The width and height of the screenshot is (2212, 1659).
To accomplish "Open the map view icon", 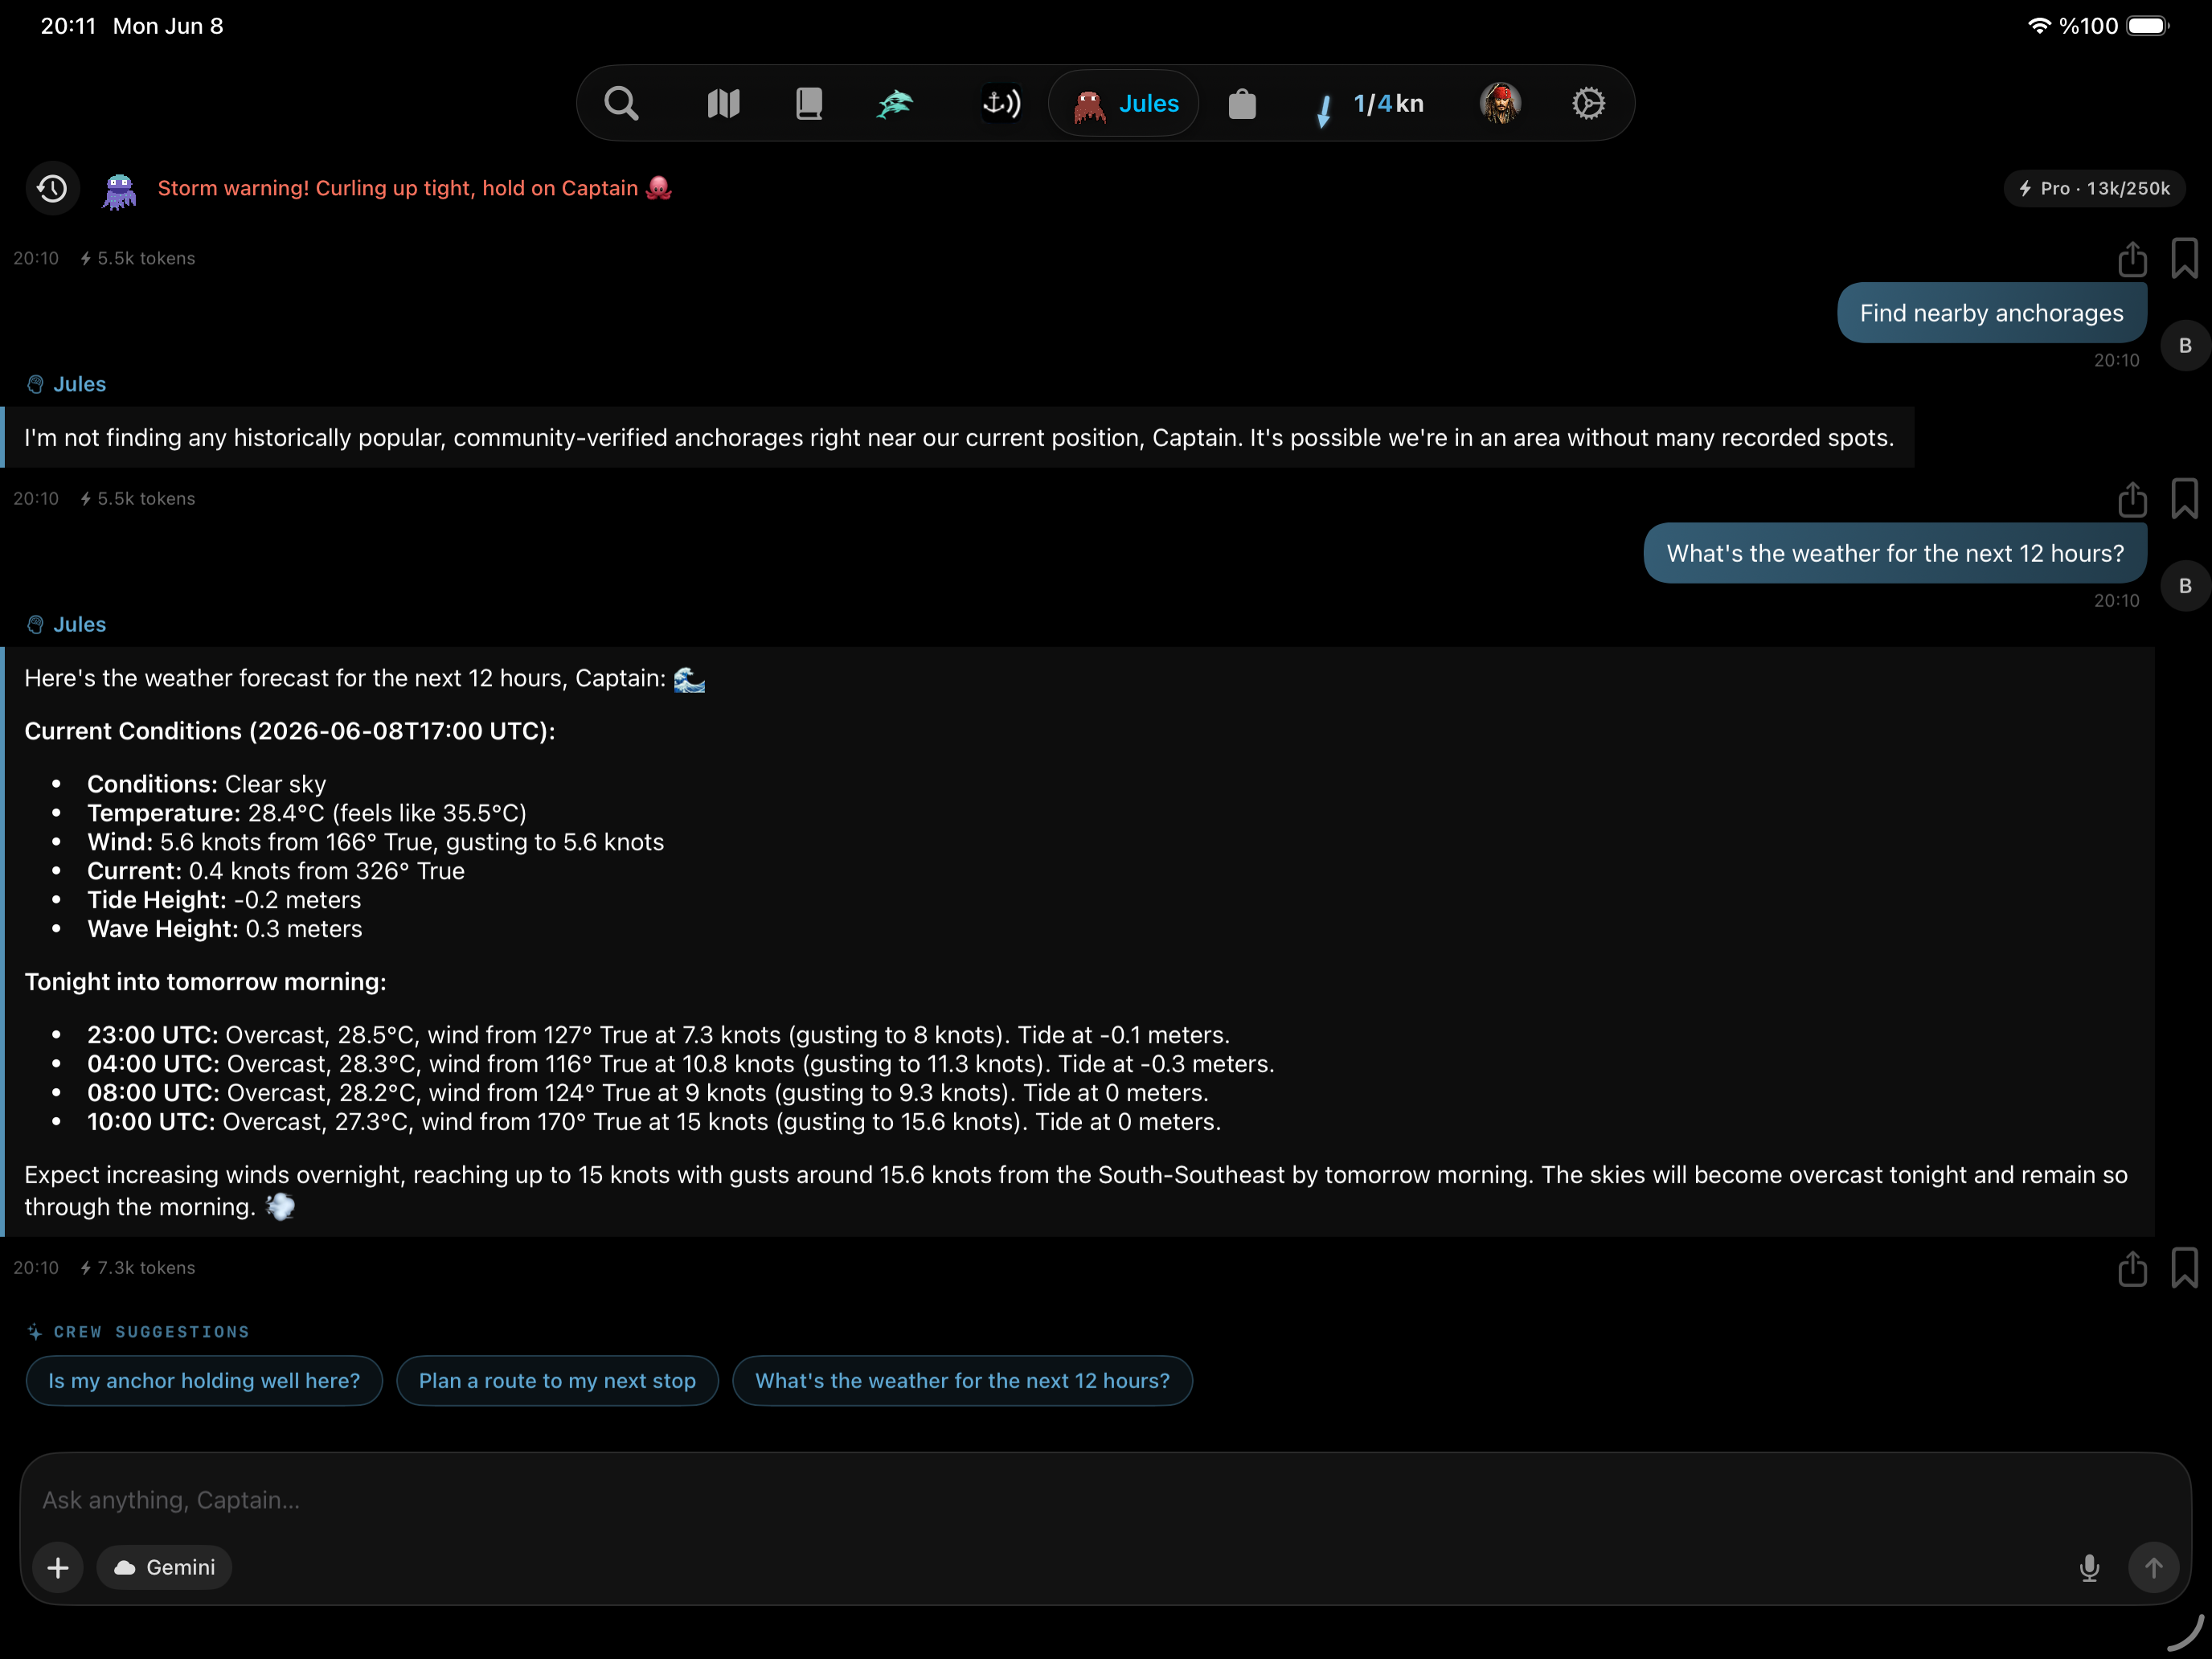I will point(723,103).
